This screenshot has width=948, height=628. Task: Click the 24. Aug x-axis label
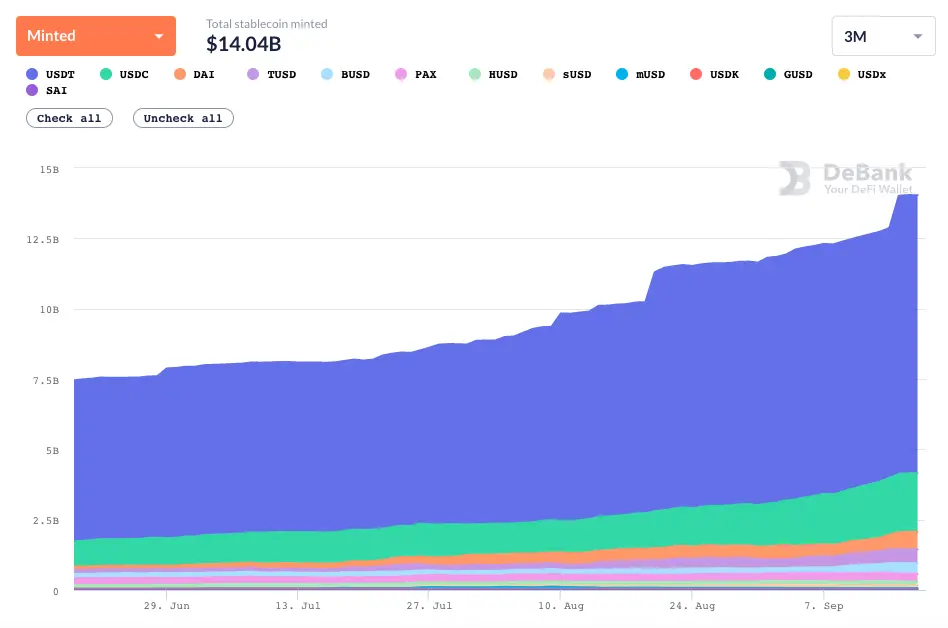pos(692,606)
